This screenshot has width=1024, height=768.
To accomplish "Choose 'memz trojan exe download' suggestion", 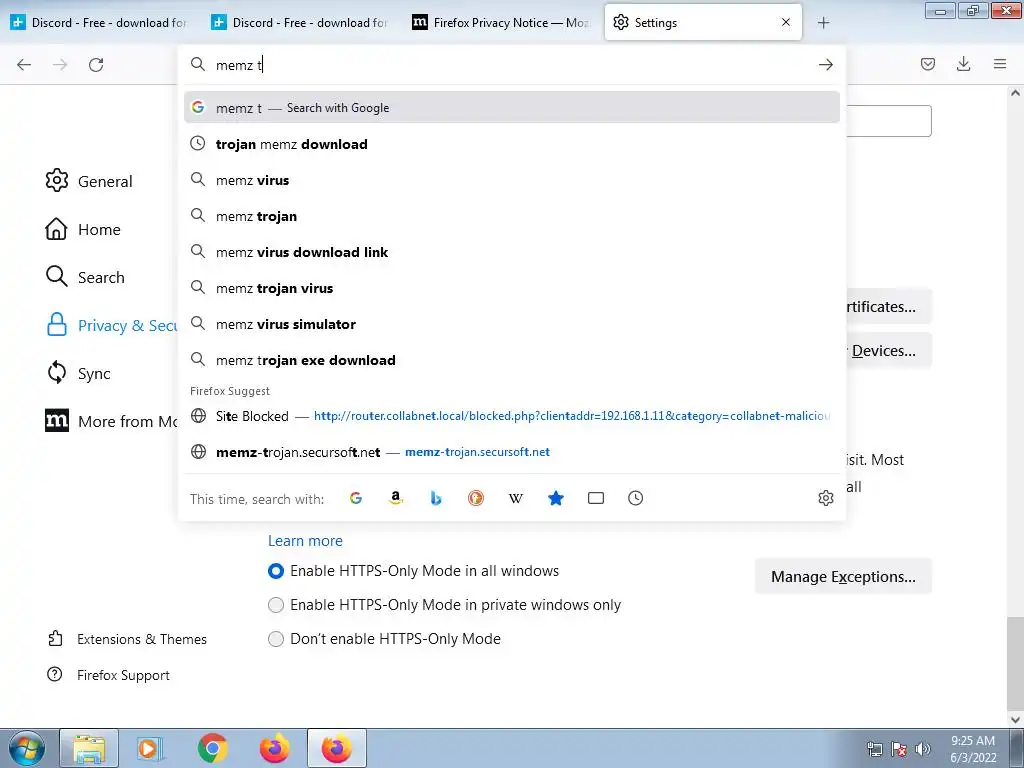I will click(511, 360).
